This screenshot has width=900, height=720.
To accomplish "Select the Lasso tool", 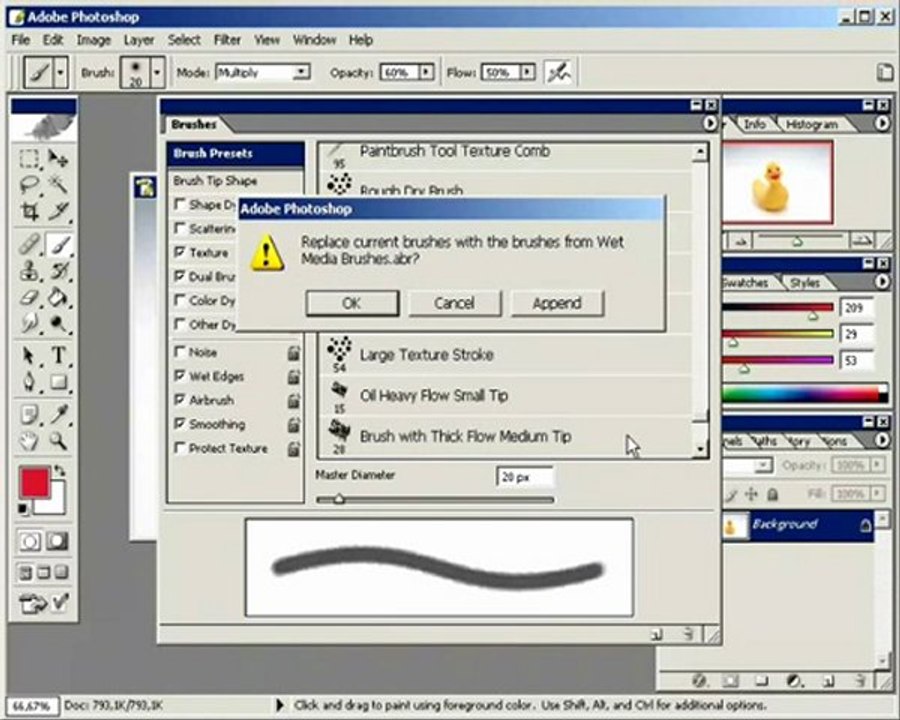I will click(29, 185).
